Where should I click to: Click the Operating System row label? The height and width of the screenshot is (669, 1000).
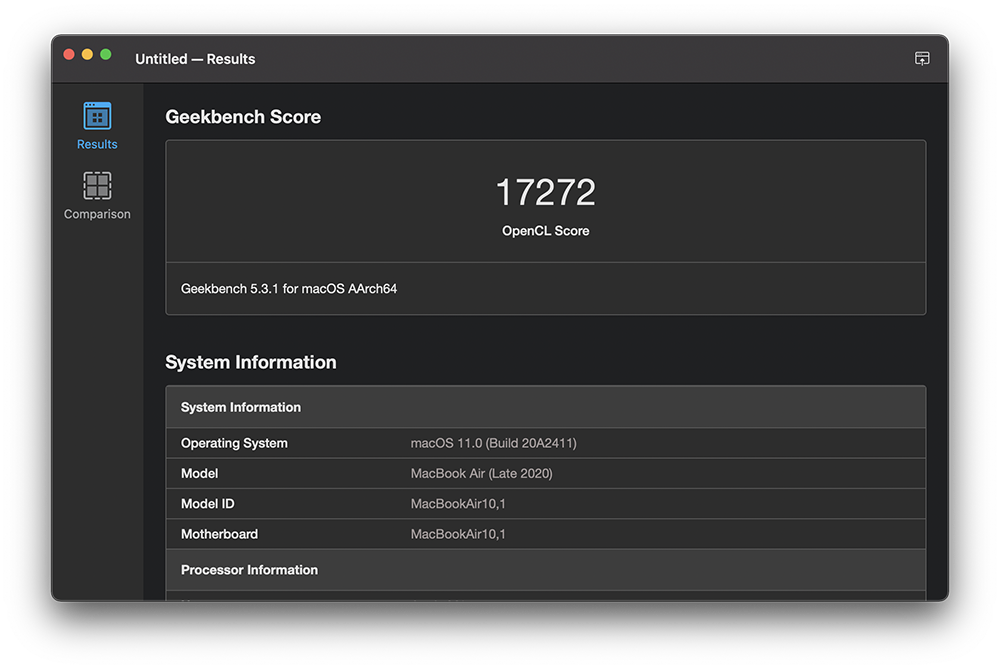(x=234, y=443)
